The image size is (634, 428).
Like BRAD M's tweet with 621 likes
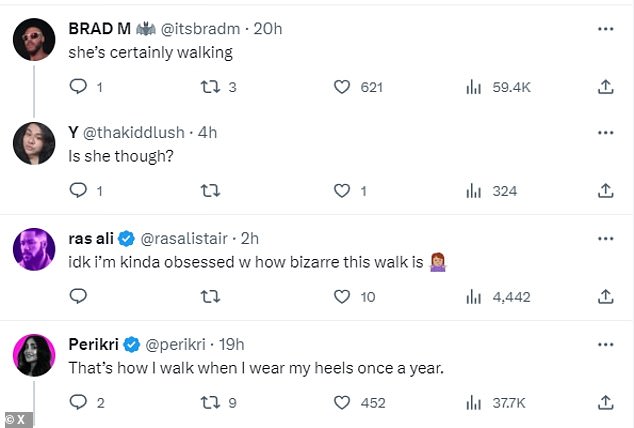[343, 88]
